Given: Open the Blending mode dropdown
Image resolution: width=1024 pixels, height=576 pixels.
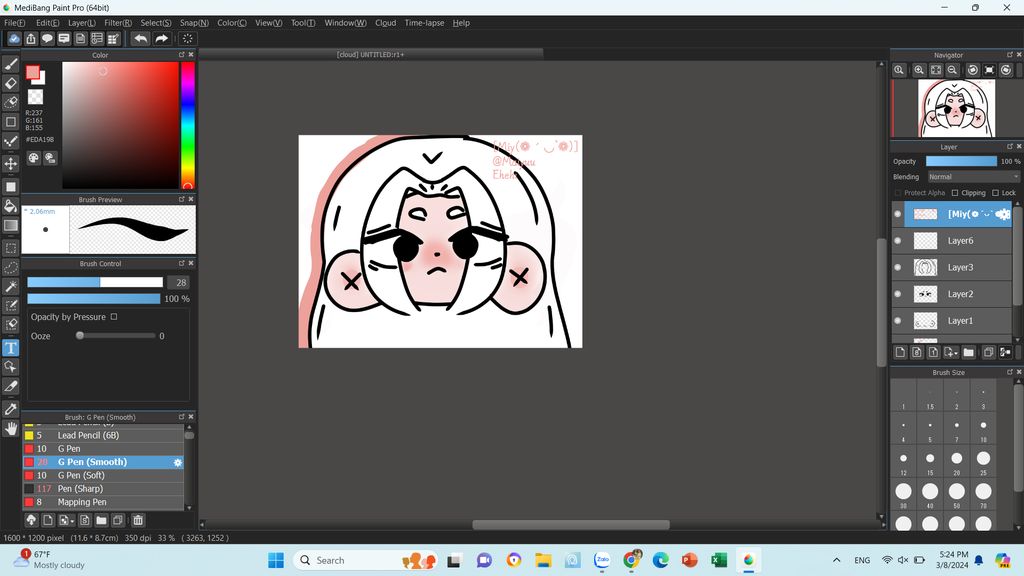Looking at the screenshot, I should [973, 177].
